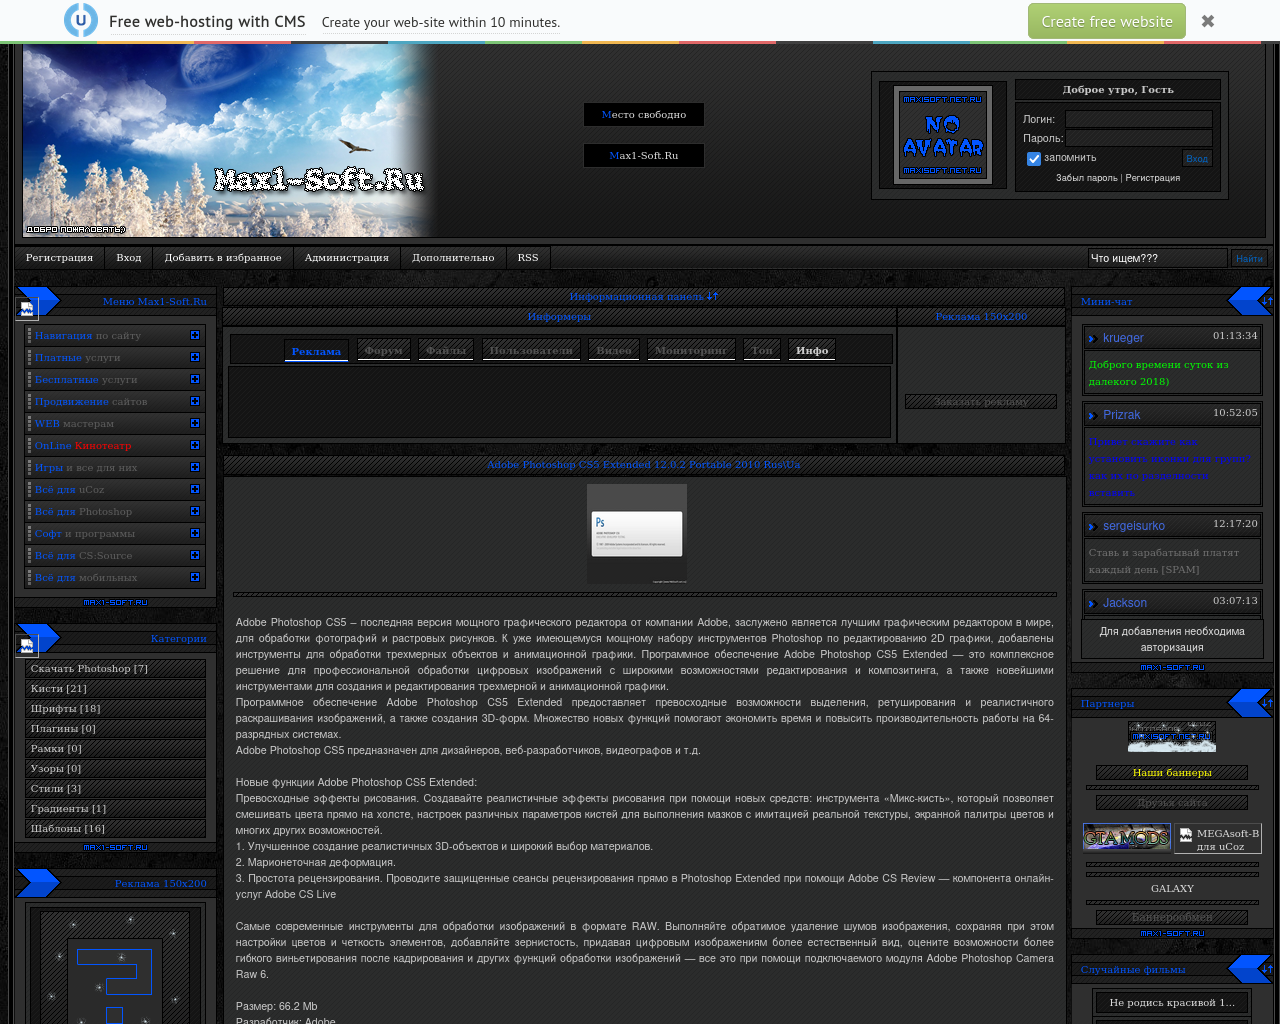Open the Администрация menu item
The height and width of the screenshot is (1024, 1280).
coord(347,258)
